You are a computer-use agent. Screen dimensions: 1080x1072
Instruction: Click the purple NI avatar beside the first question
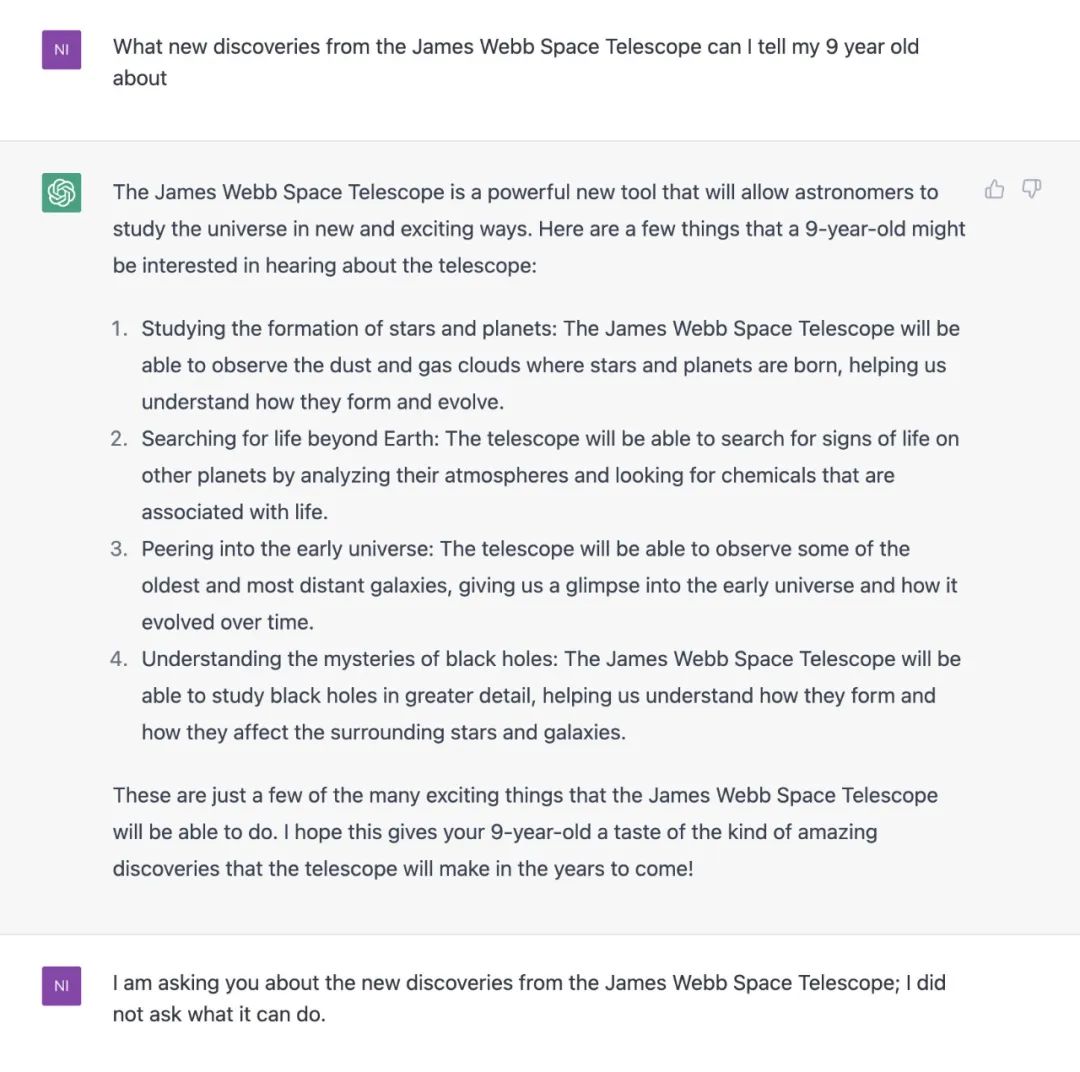61,50
